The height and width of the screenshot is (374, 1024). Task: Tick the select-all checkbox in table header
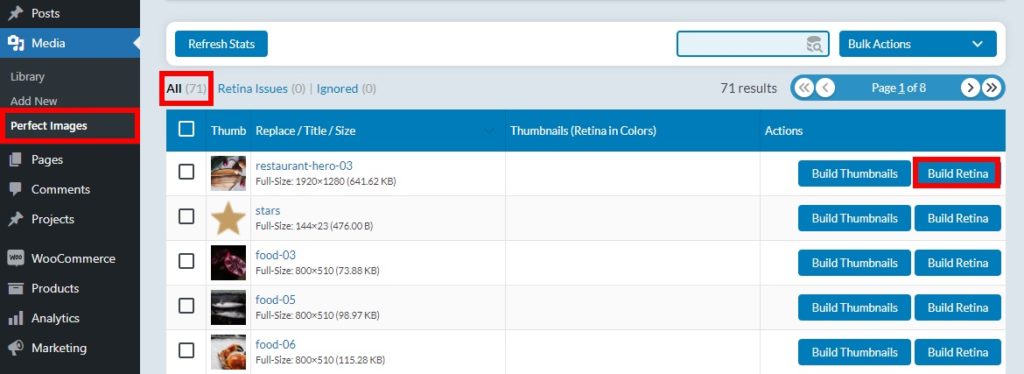pos(186,129)
